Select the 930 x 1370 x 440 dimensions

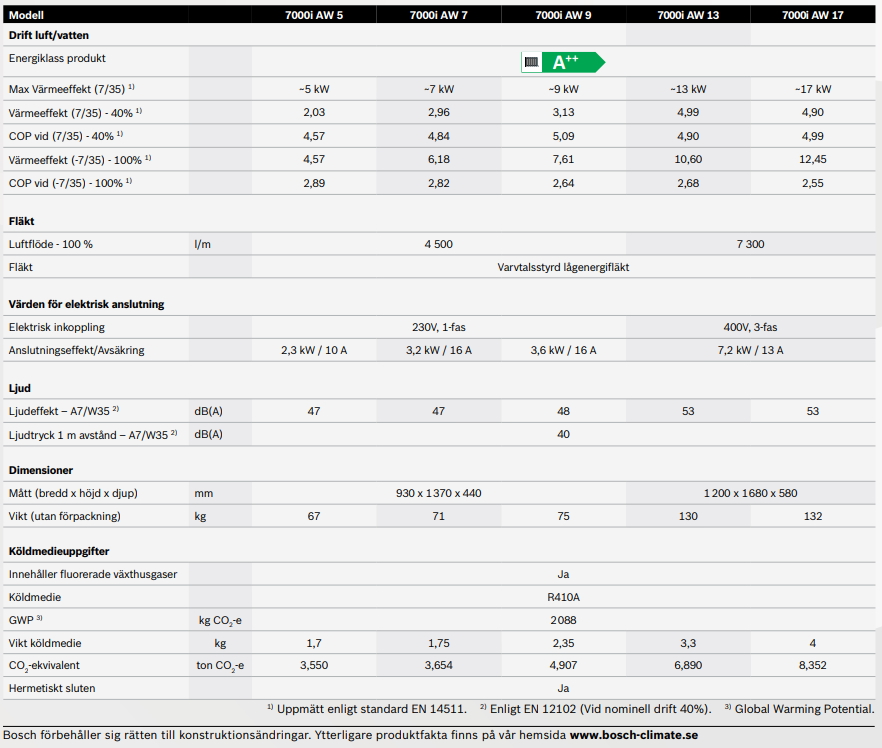438,493
